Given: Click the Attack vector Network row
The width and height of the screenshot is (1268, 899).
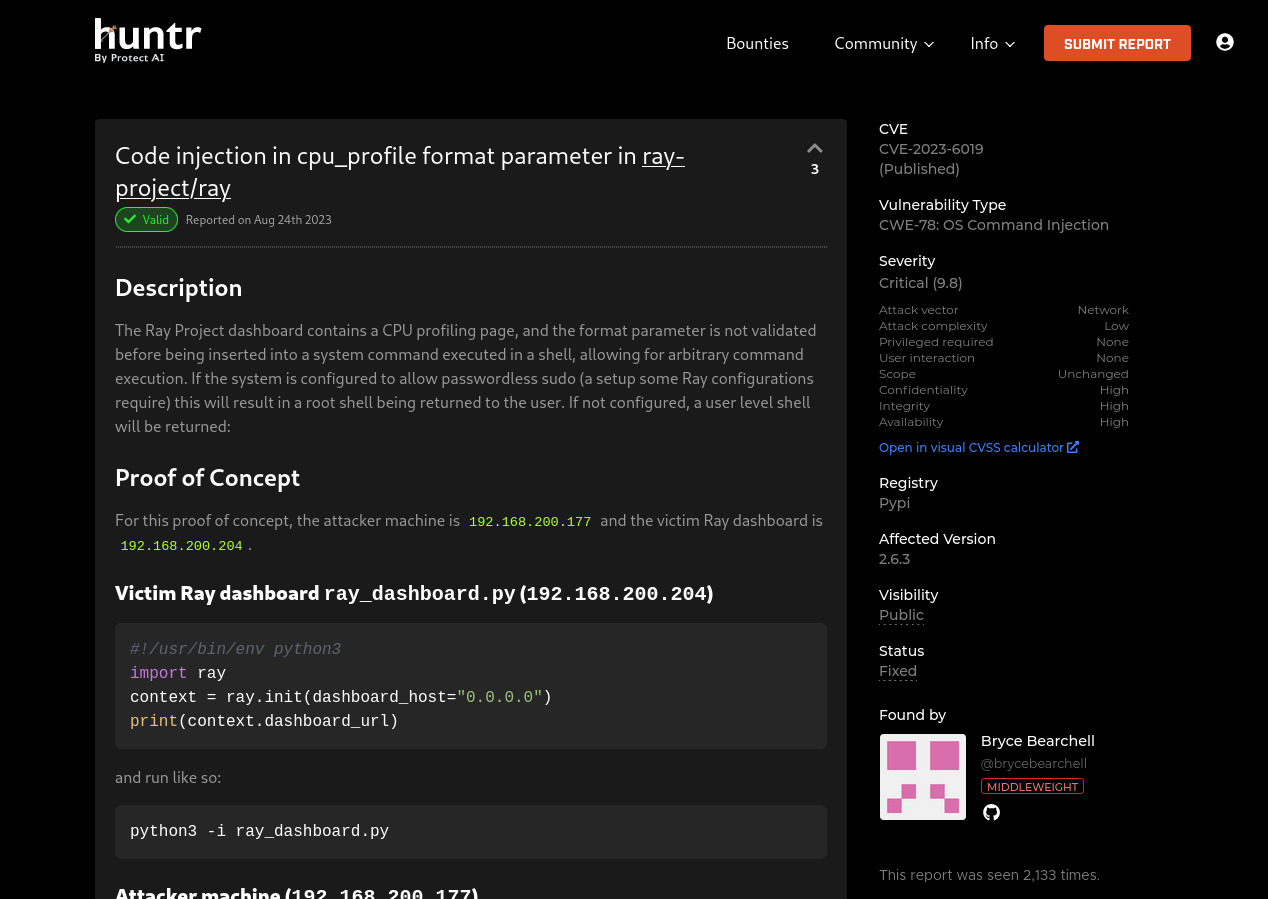Looking at the screenshot, I should [x=1004, y=310].
